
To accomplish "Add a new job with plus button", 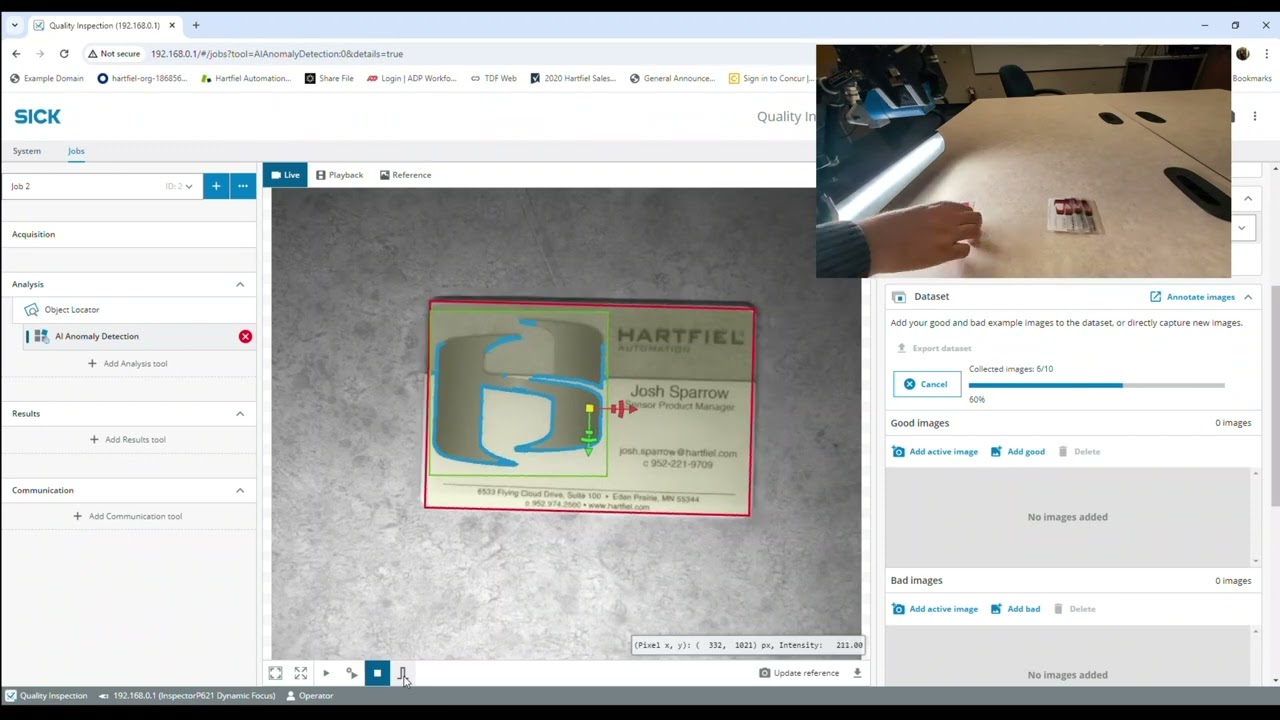I will 216,186.
